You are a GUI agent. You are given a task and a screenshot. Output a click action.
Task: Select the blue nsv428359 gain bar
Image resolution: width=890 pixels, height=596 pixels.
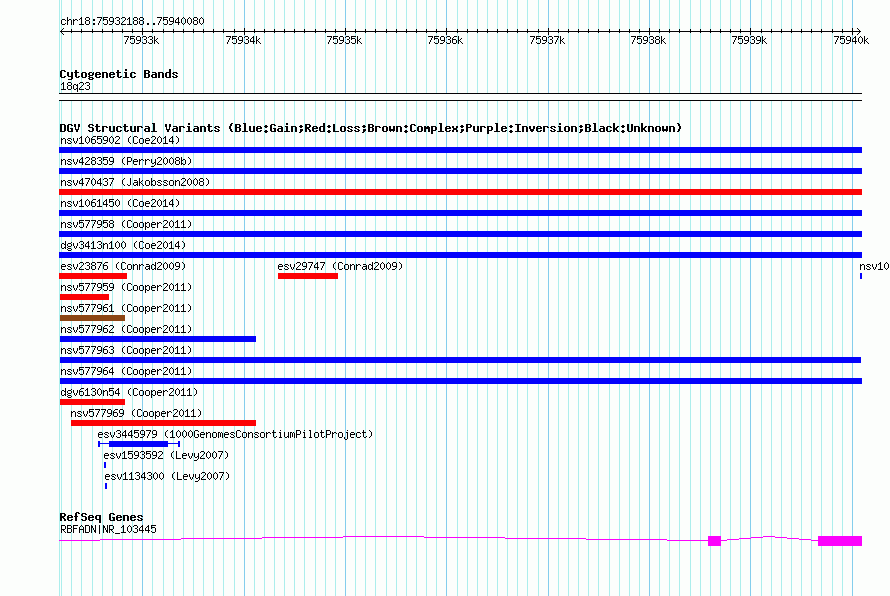click(460, 171)
